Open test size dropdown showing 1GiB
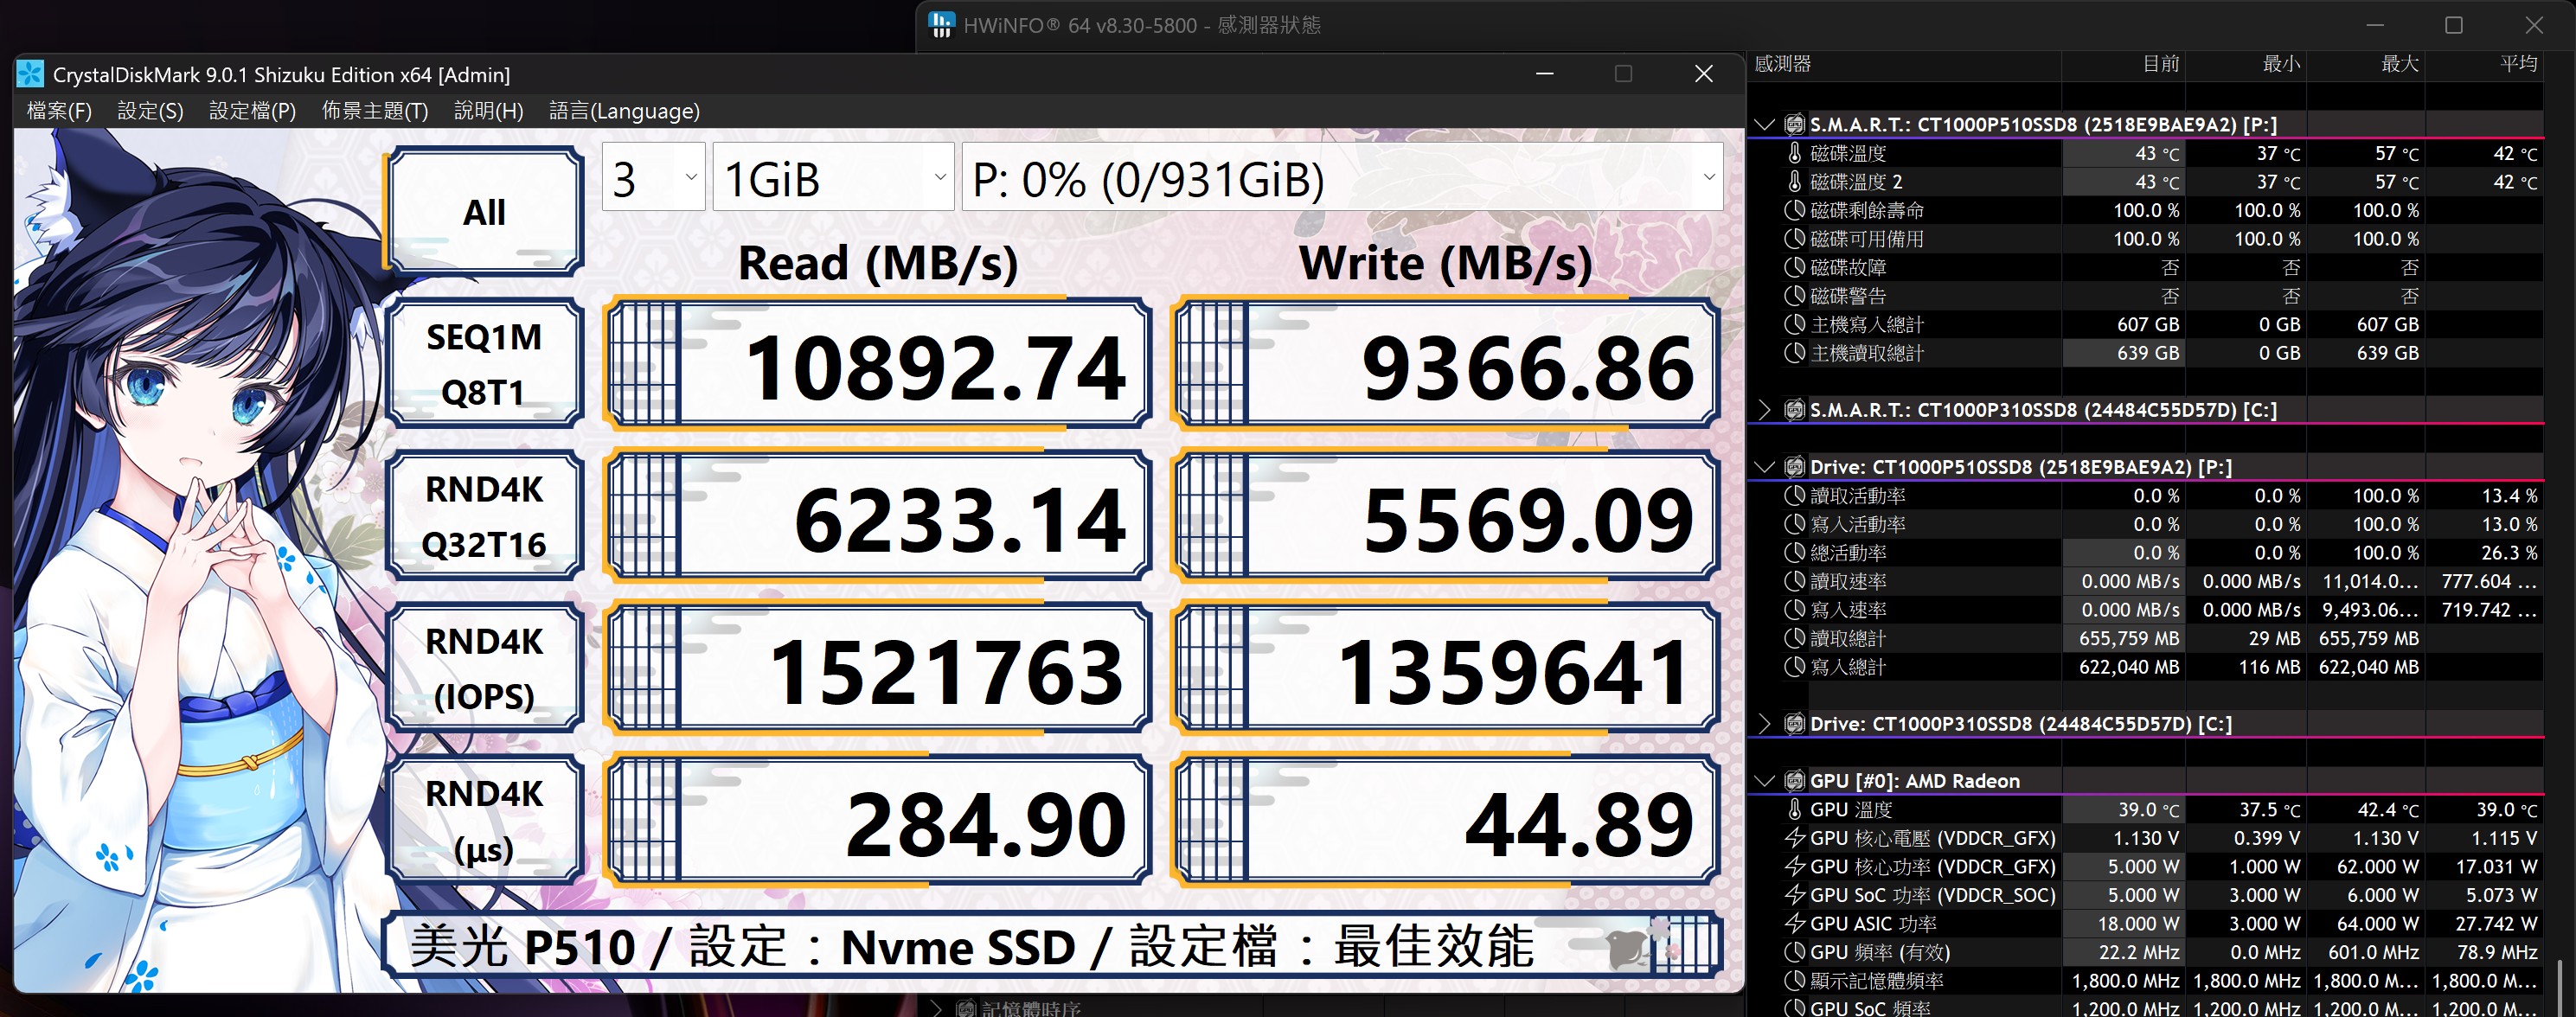 tap(833, 177)
